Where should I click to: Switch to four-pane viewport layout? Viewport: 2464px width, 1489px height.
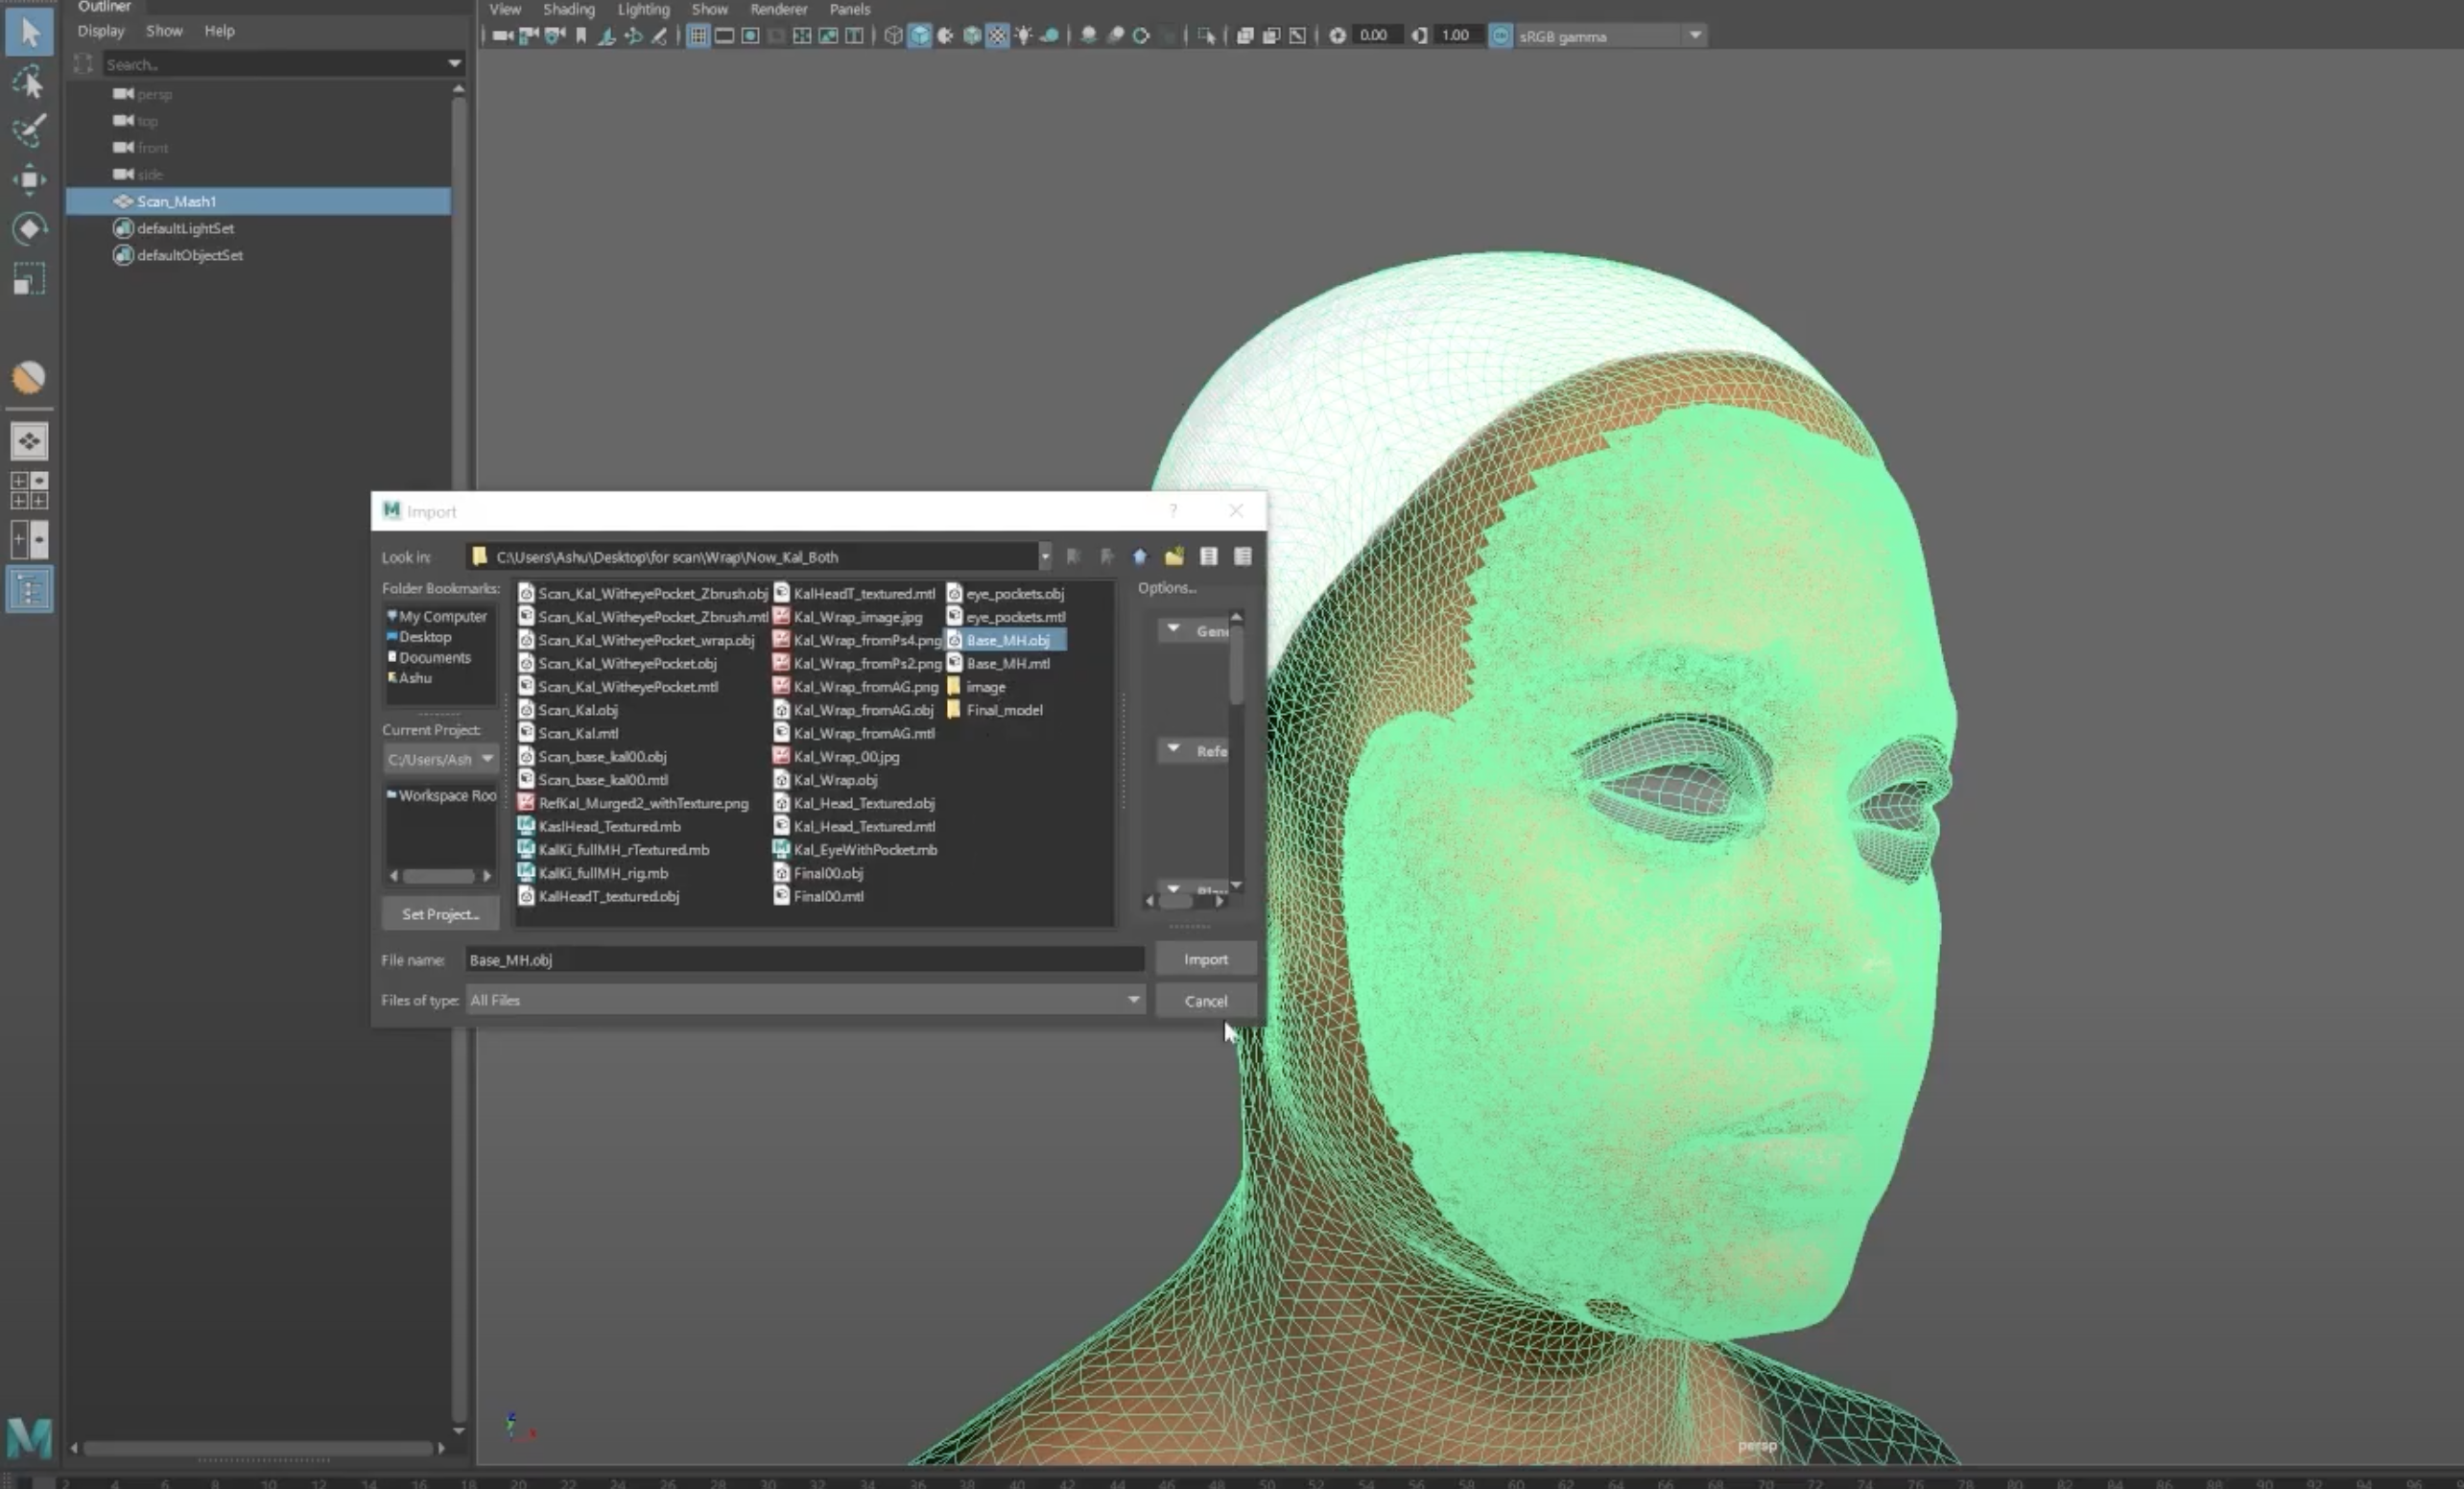tap(802, 35)
